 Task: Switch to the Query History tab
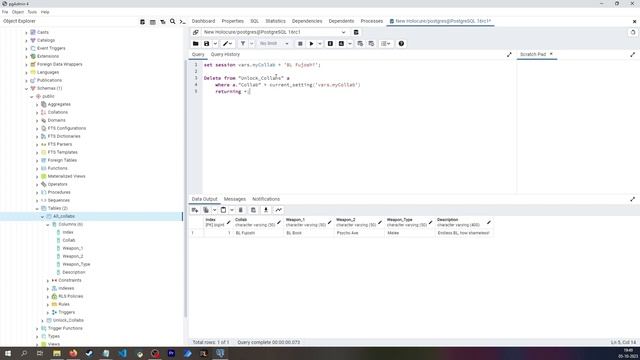pyautogui.click(x=225, y=54)
